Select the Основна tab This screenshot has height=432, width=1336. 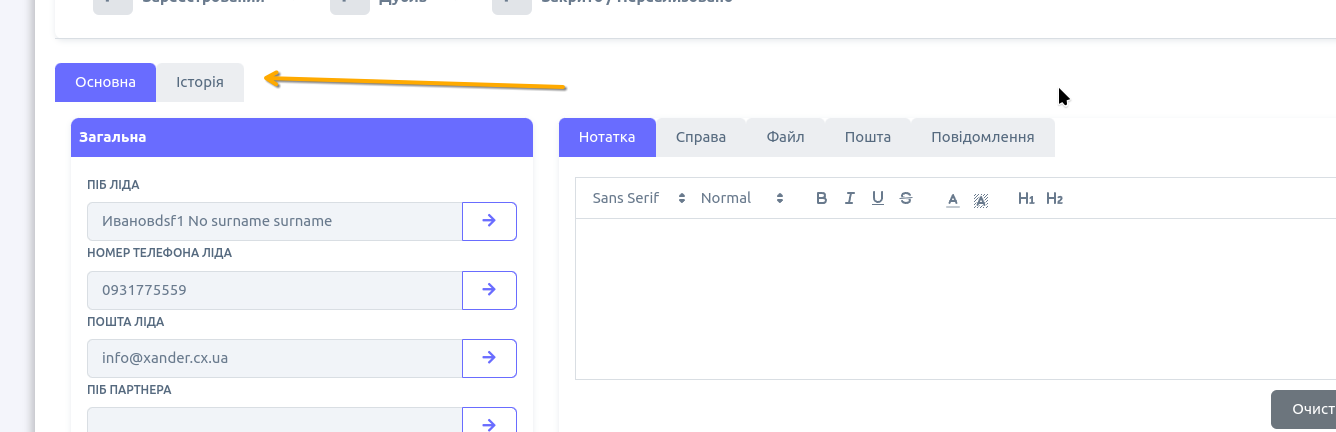105,82
